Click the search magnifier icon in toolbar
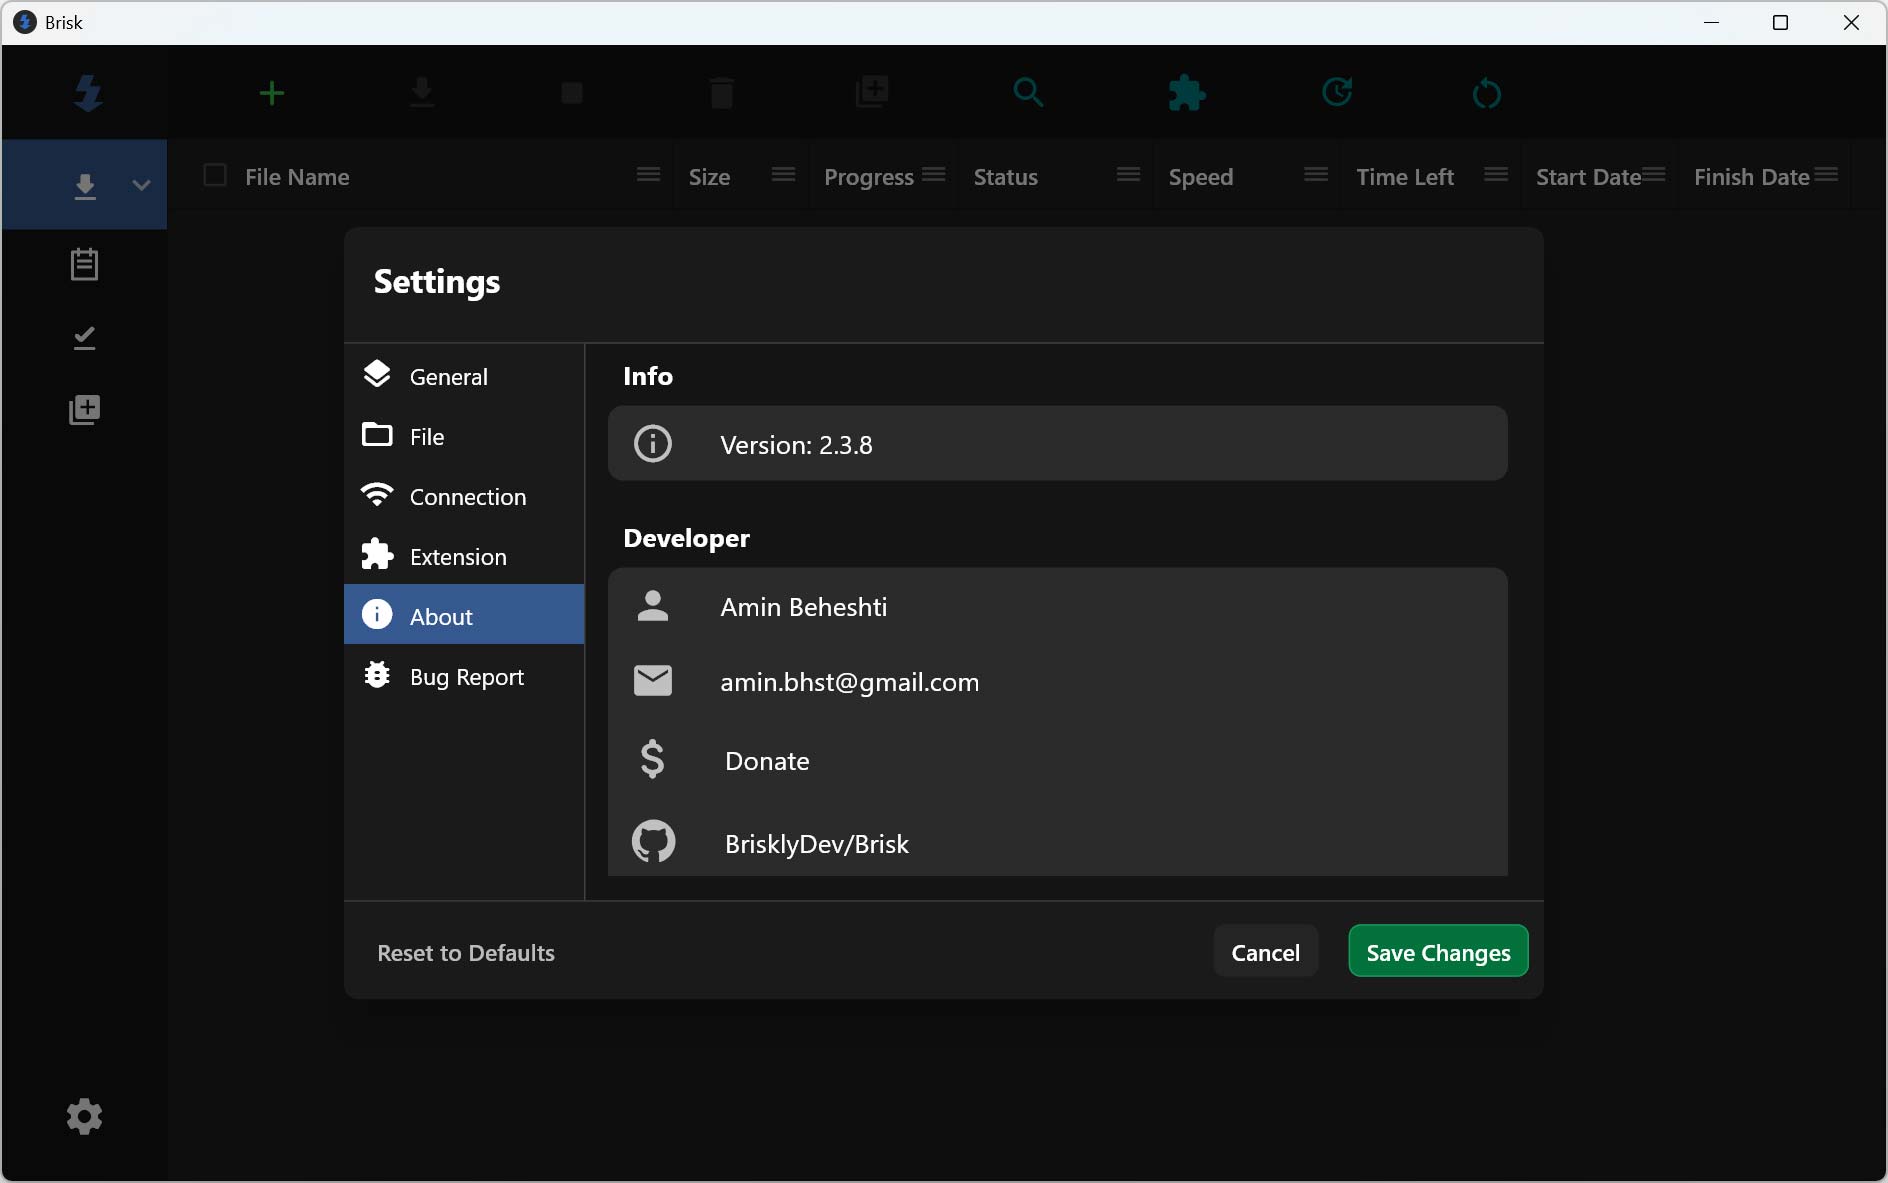 pyautogui.click(x=1028, y=93)
